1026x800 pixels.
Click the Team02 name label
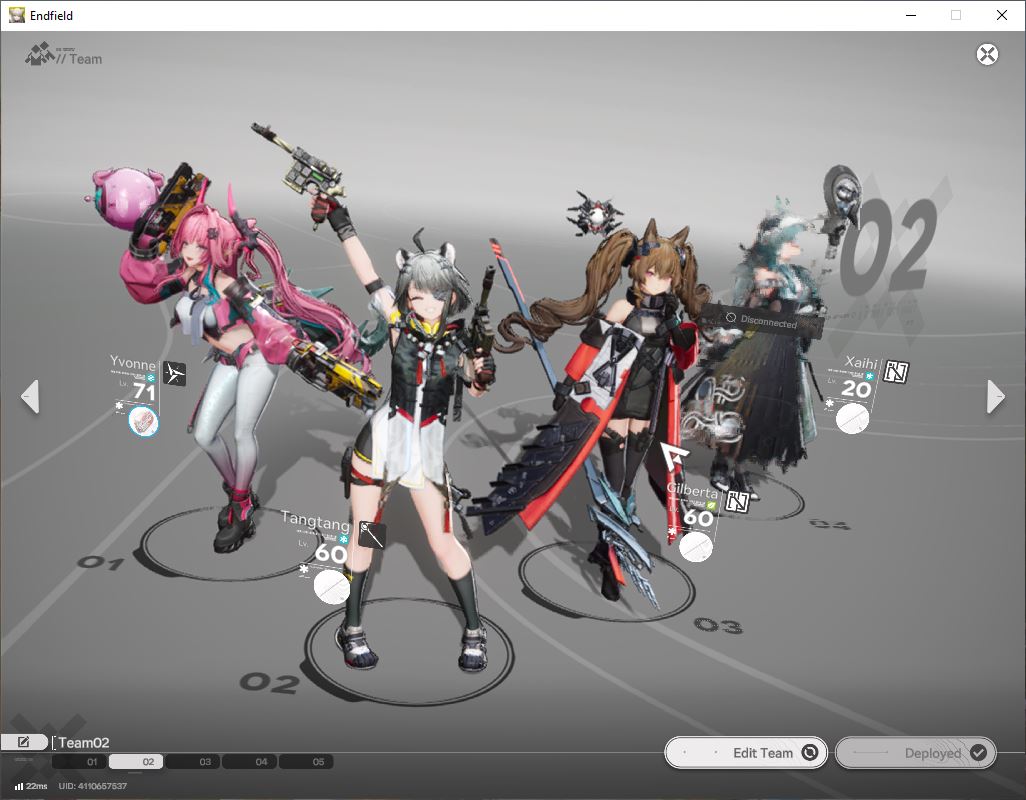84,742
